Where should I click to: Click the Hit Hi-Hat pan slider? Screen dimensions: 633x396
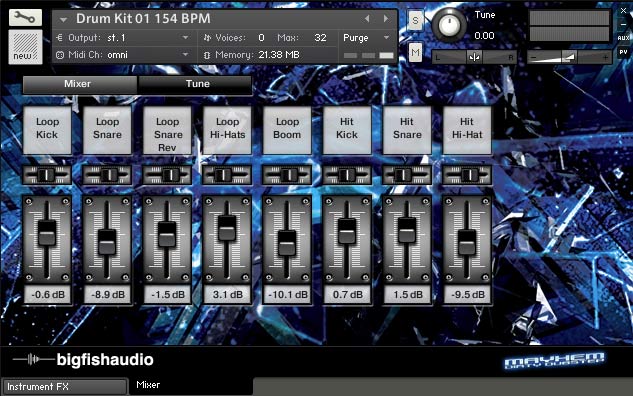coord(467,175)
